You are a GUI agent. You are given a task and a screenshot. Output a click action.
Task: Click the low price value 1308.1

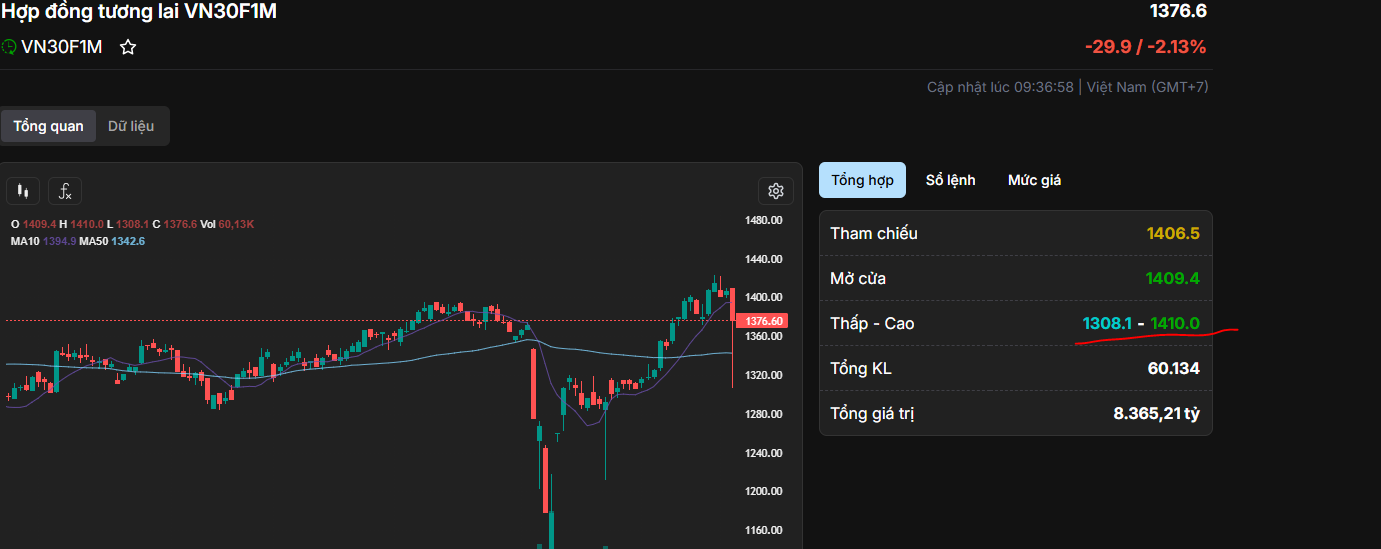[x=1107, y=323]
